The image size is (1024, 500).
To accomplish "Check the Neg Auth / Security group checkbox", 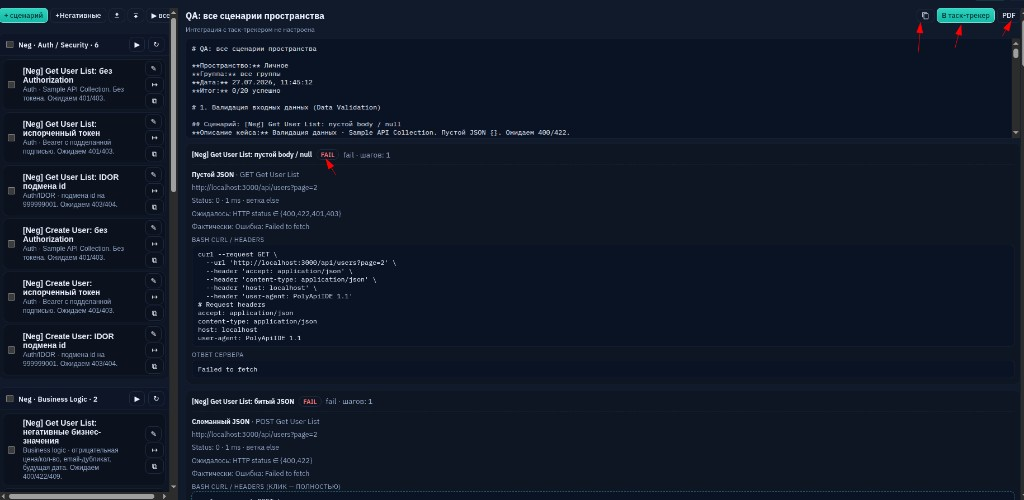I will [10, 45].
